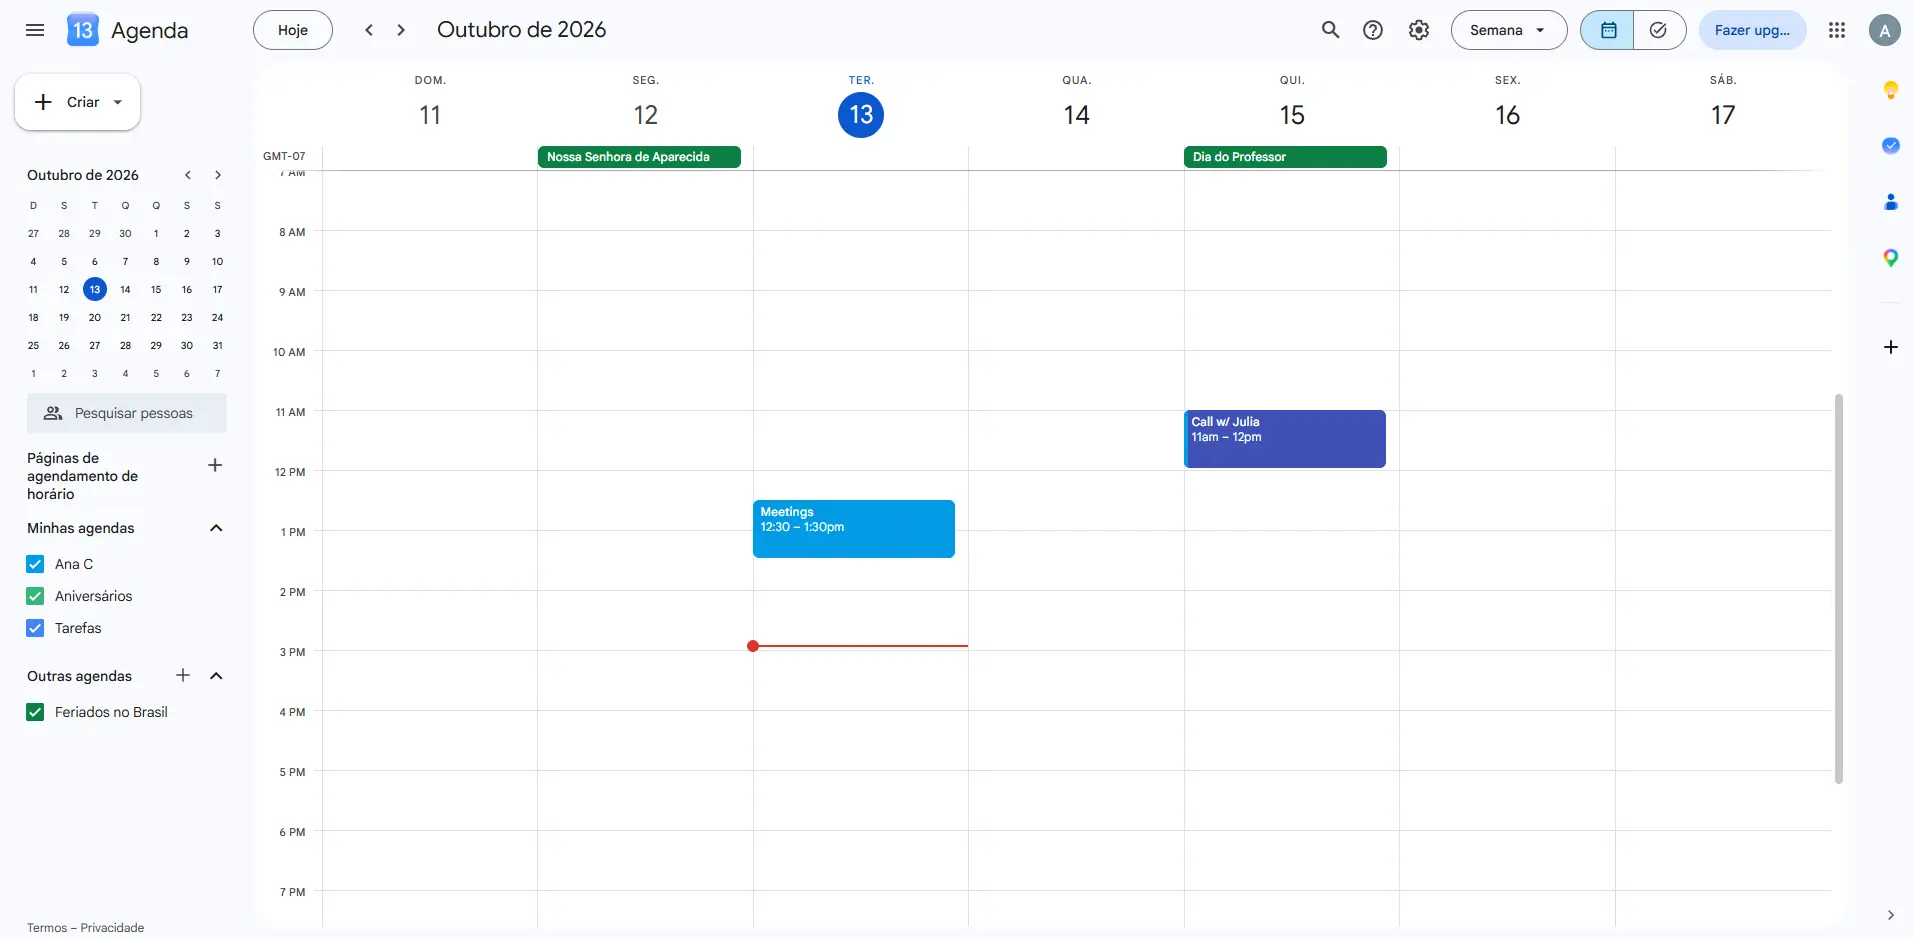Viewport: 1914px width, 939px height.
Task: Go to next week arrow in header
Action: (x=401, y=30)
